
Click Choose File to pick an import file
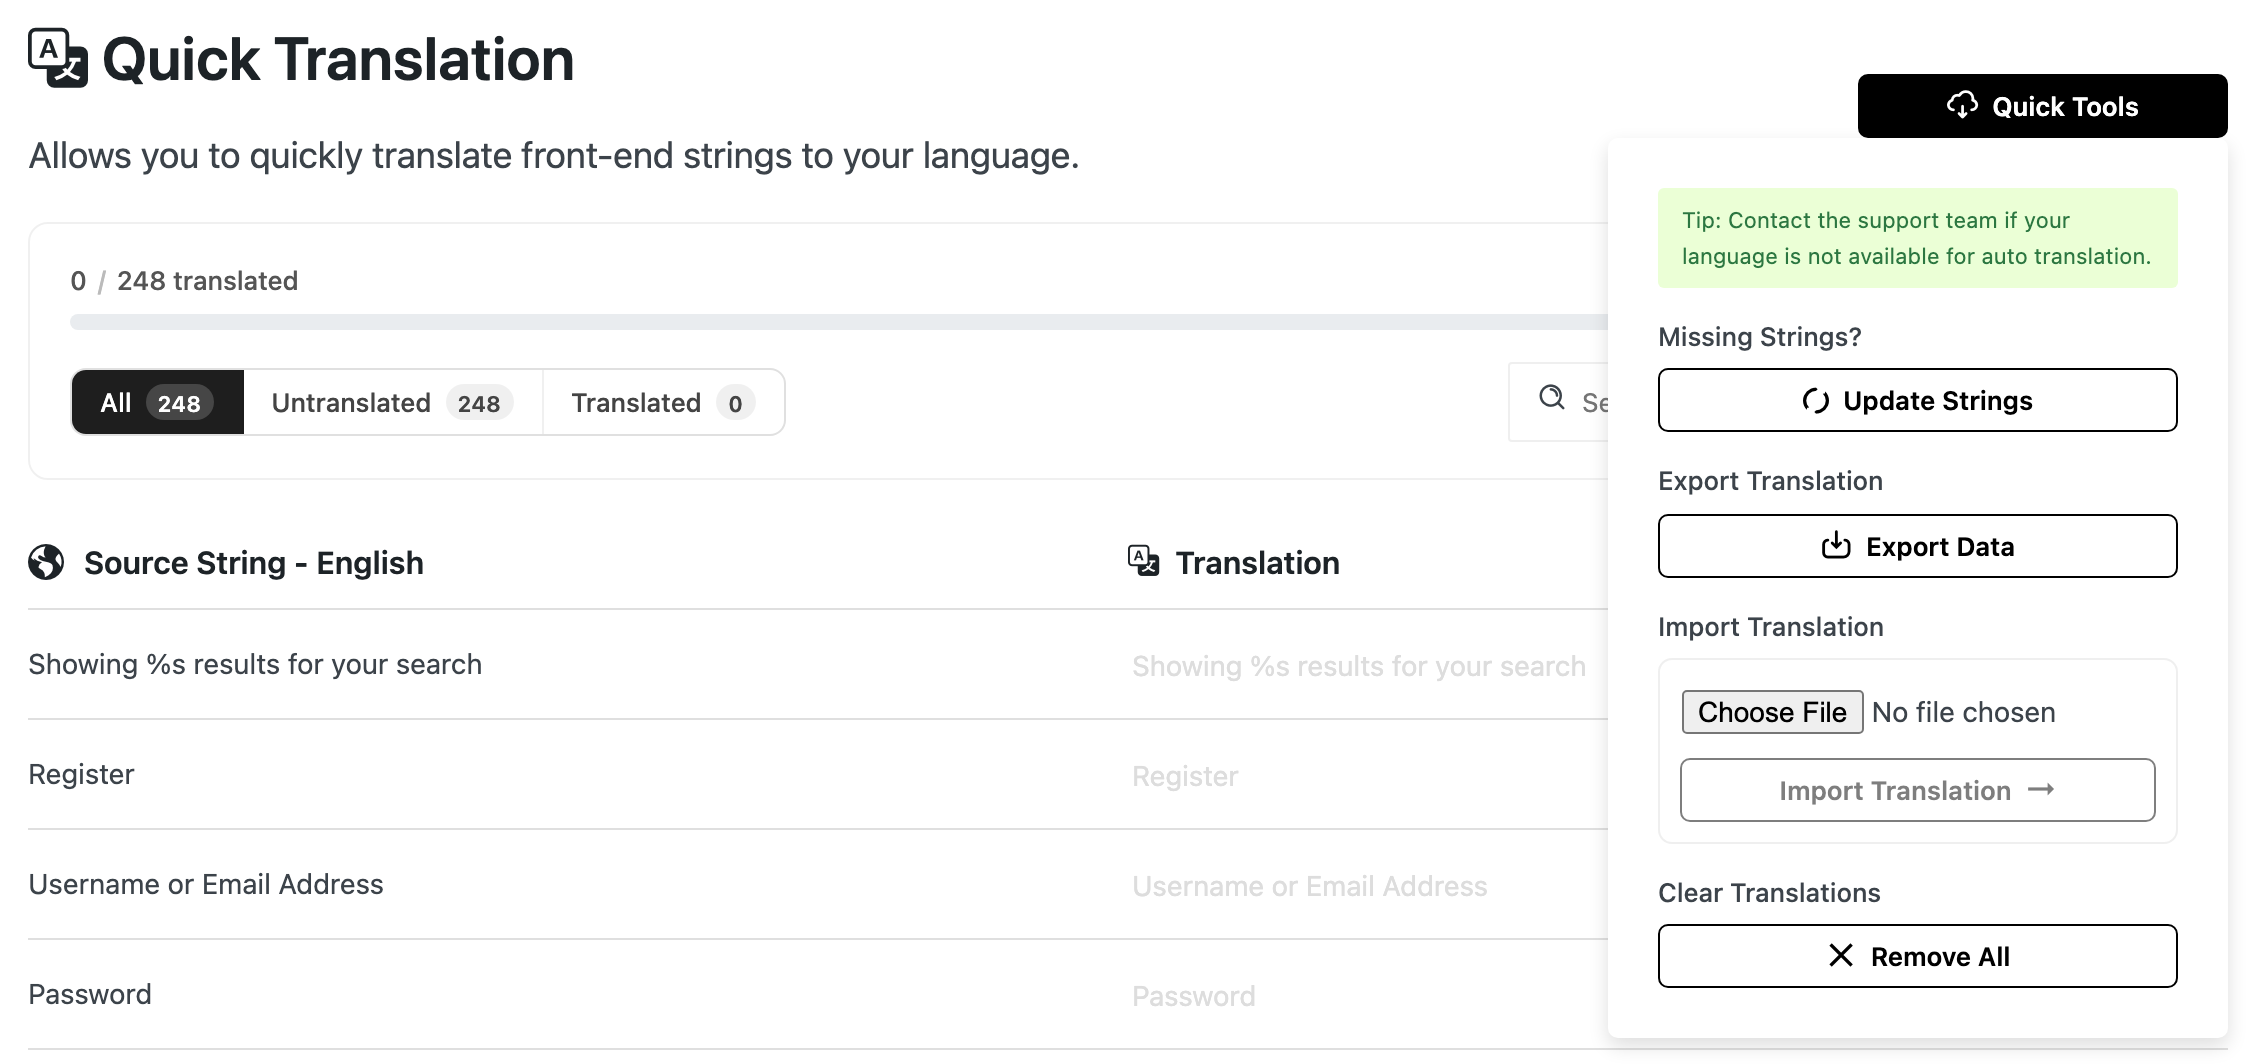click(x=1772, y=712)
